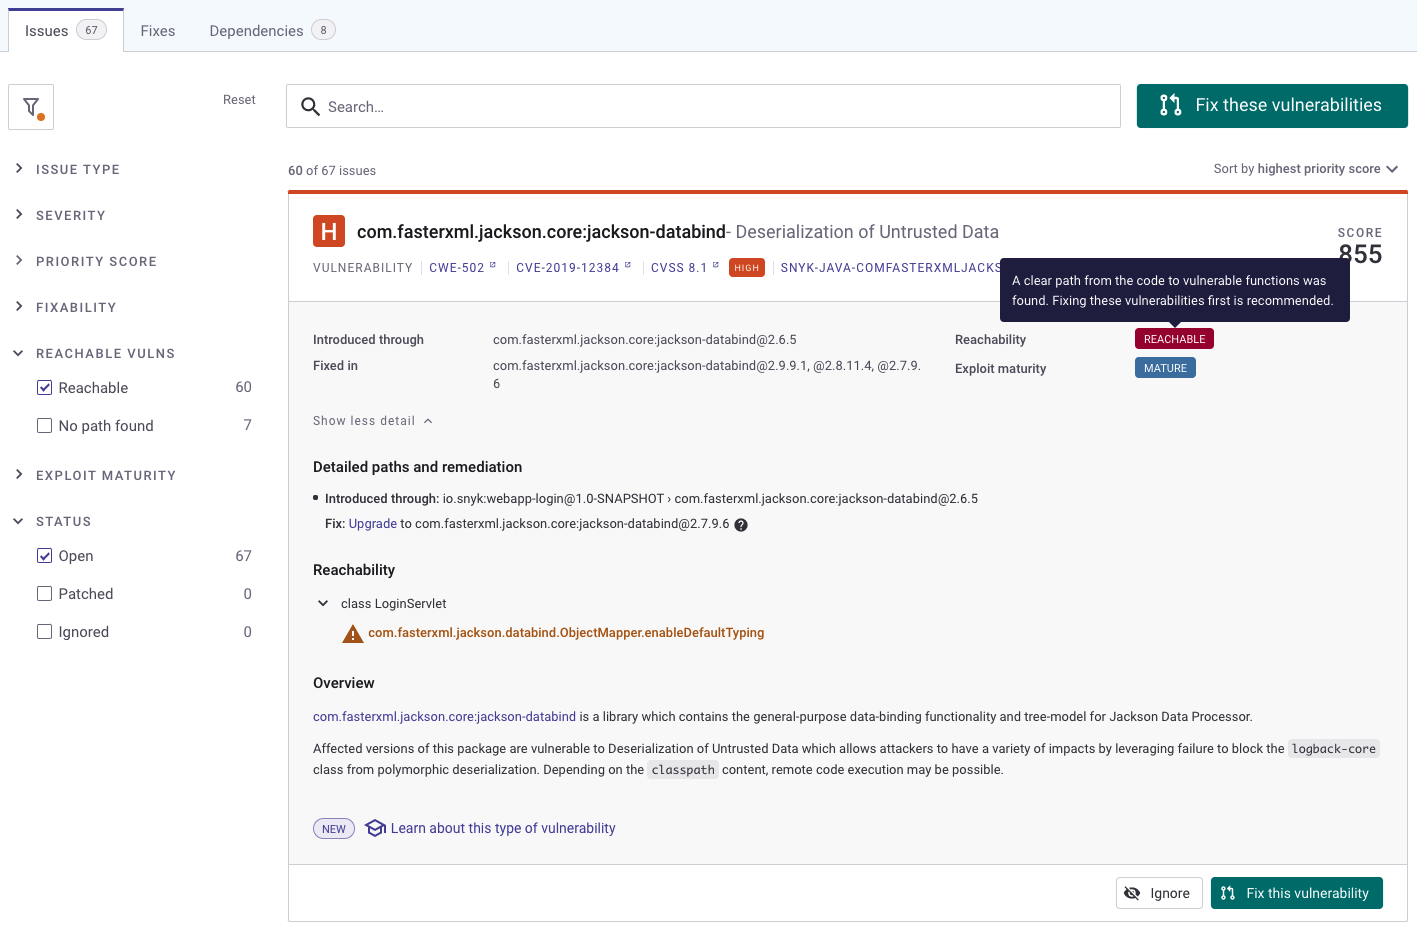This screenshot has width=1417, height=925.
Task: Click the MATURE exploit maturity badge
Action: 1165,368
